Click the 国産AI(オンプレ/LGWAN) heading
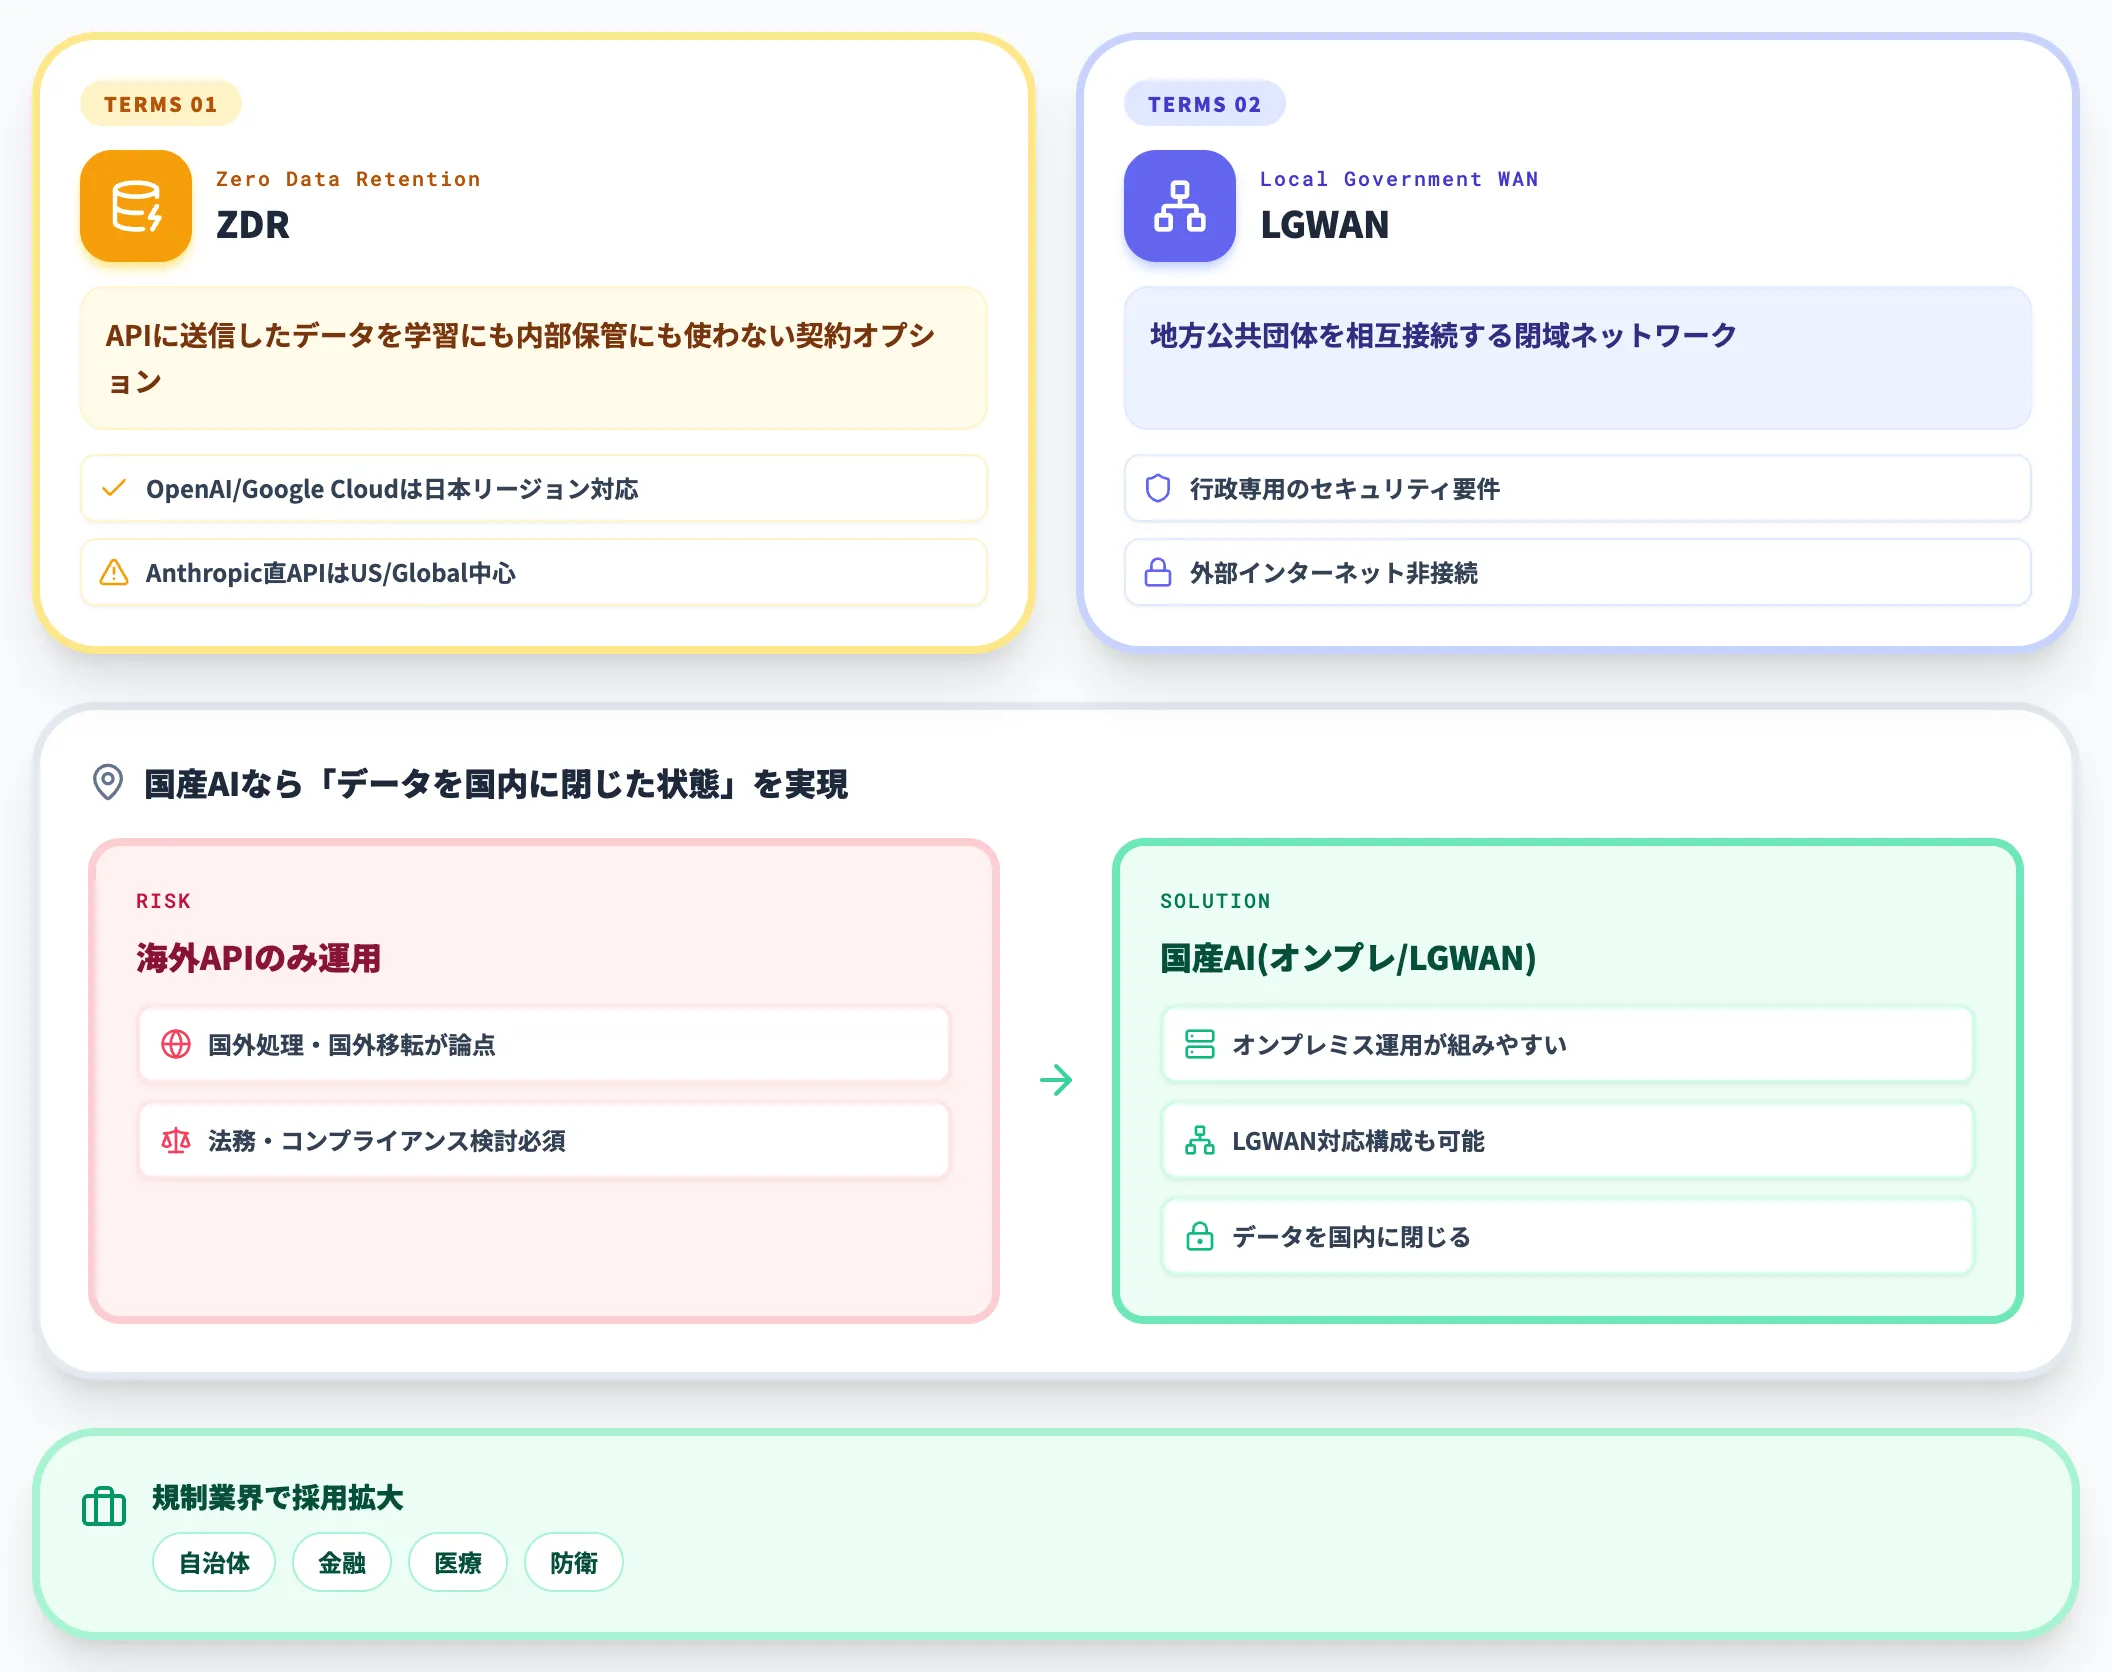The image size is (2112, 1672). click(1348, 958)
